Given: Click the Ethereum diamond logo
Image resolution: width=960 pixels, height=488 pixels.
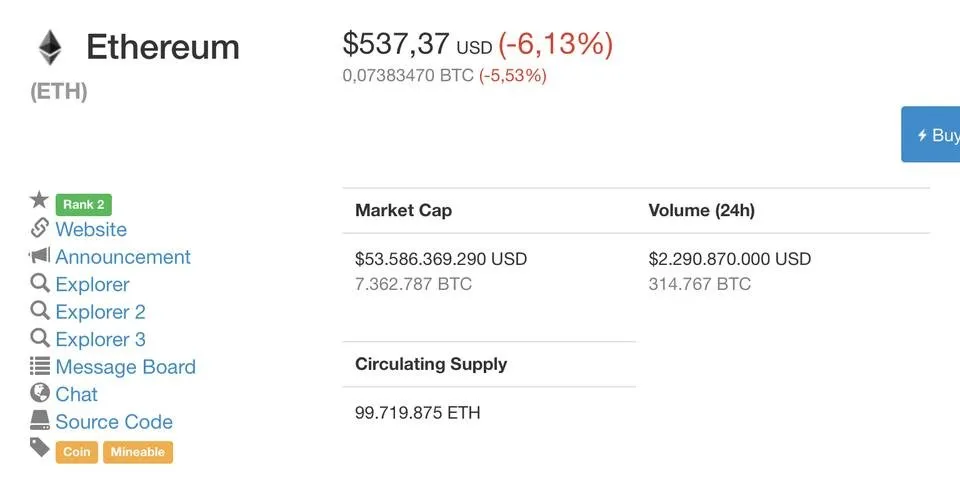Looking at the screenshot, I should (x=50, y=48).
